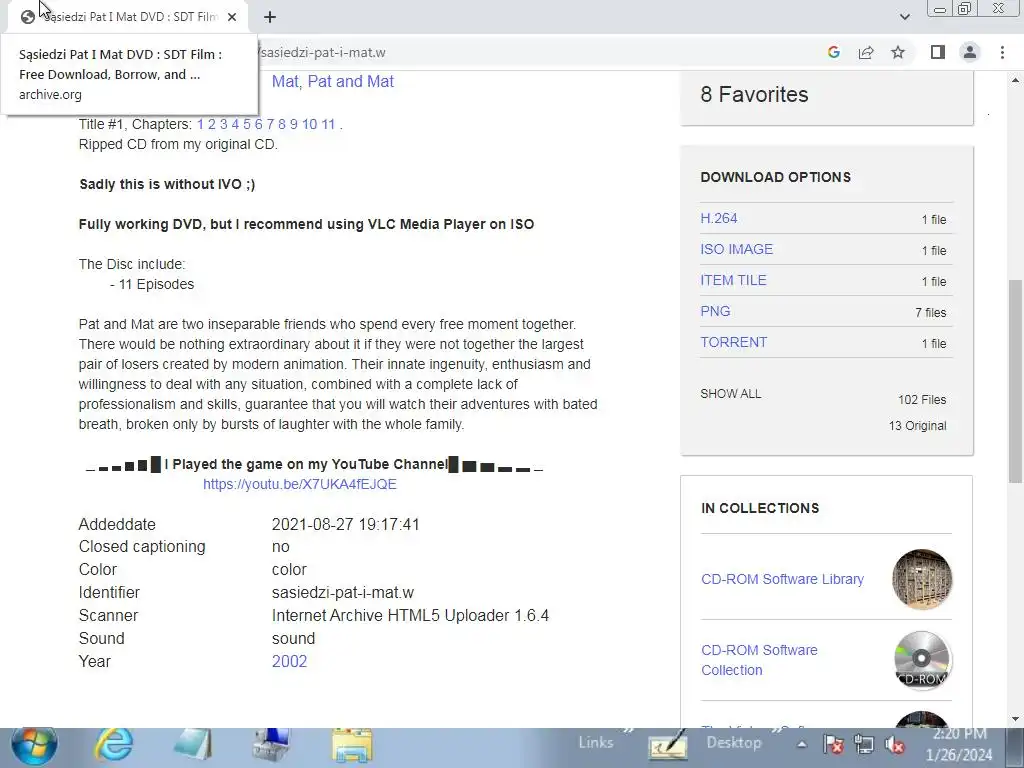Show hidden system tray icons

(x=802, y=744)
